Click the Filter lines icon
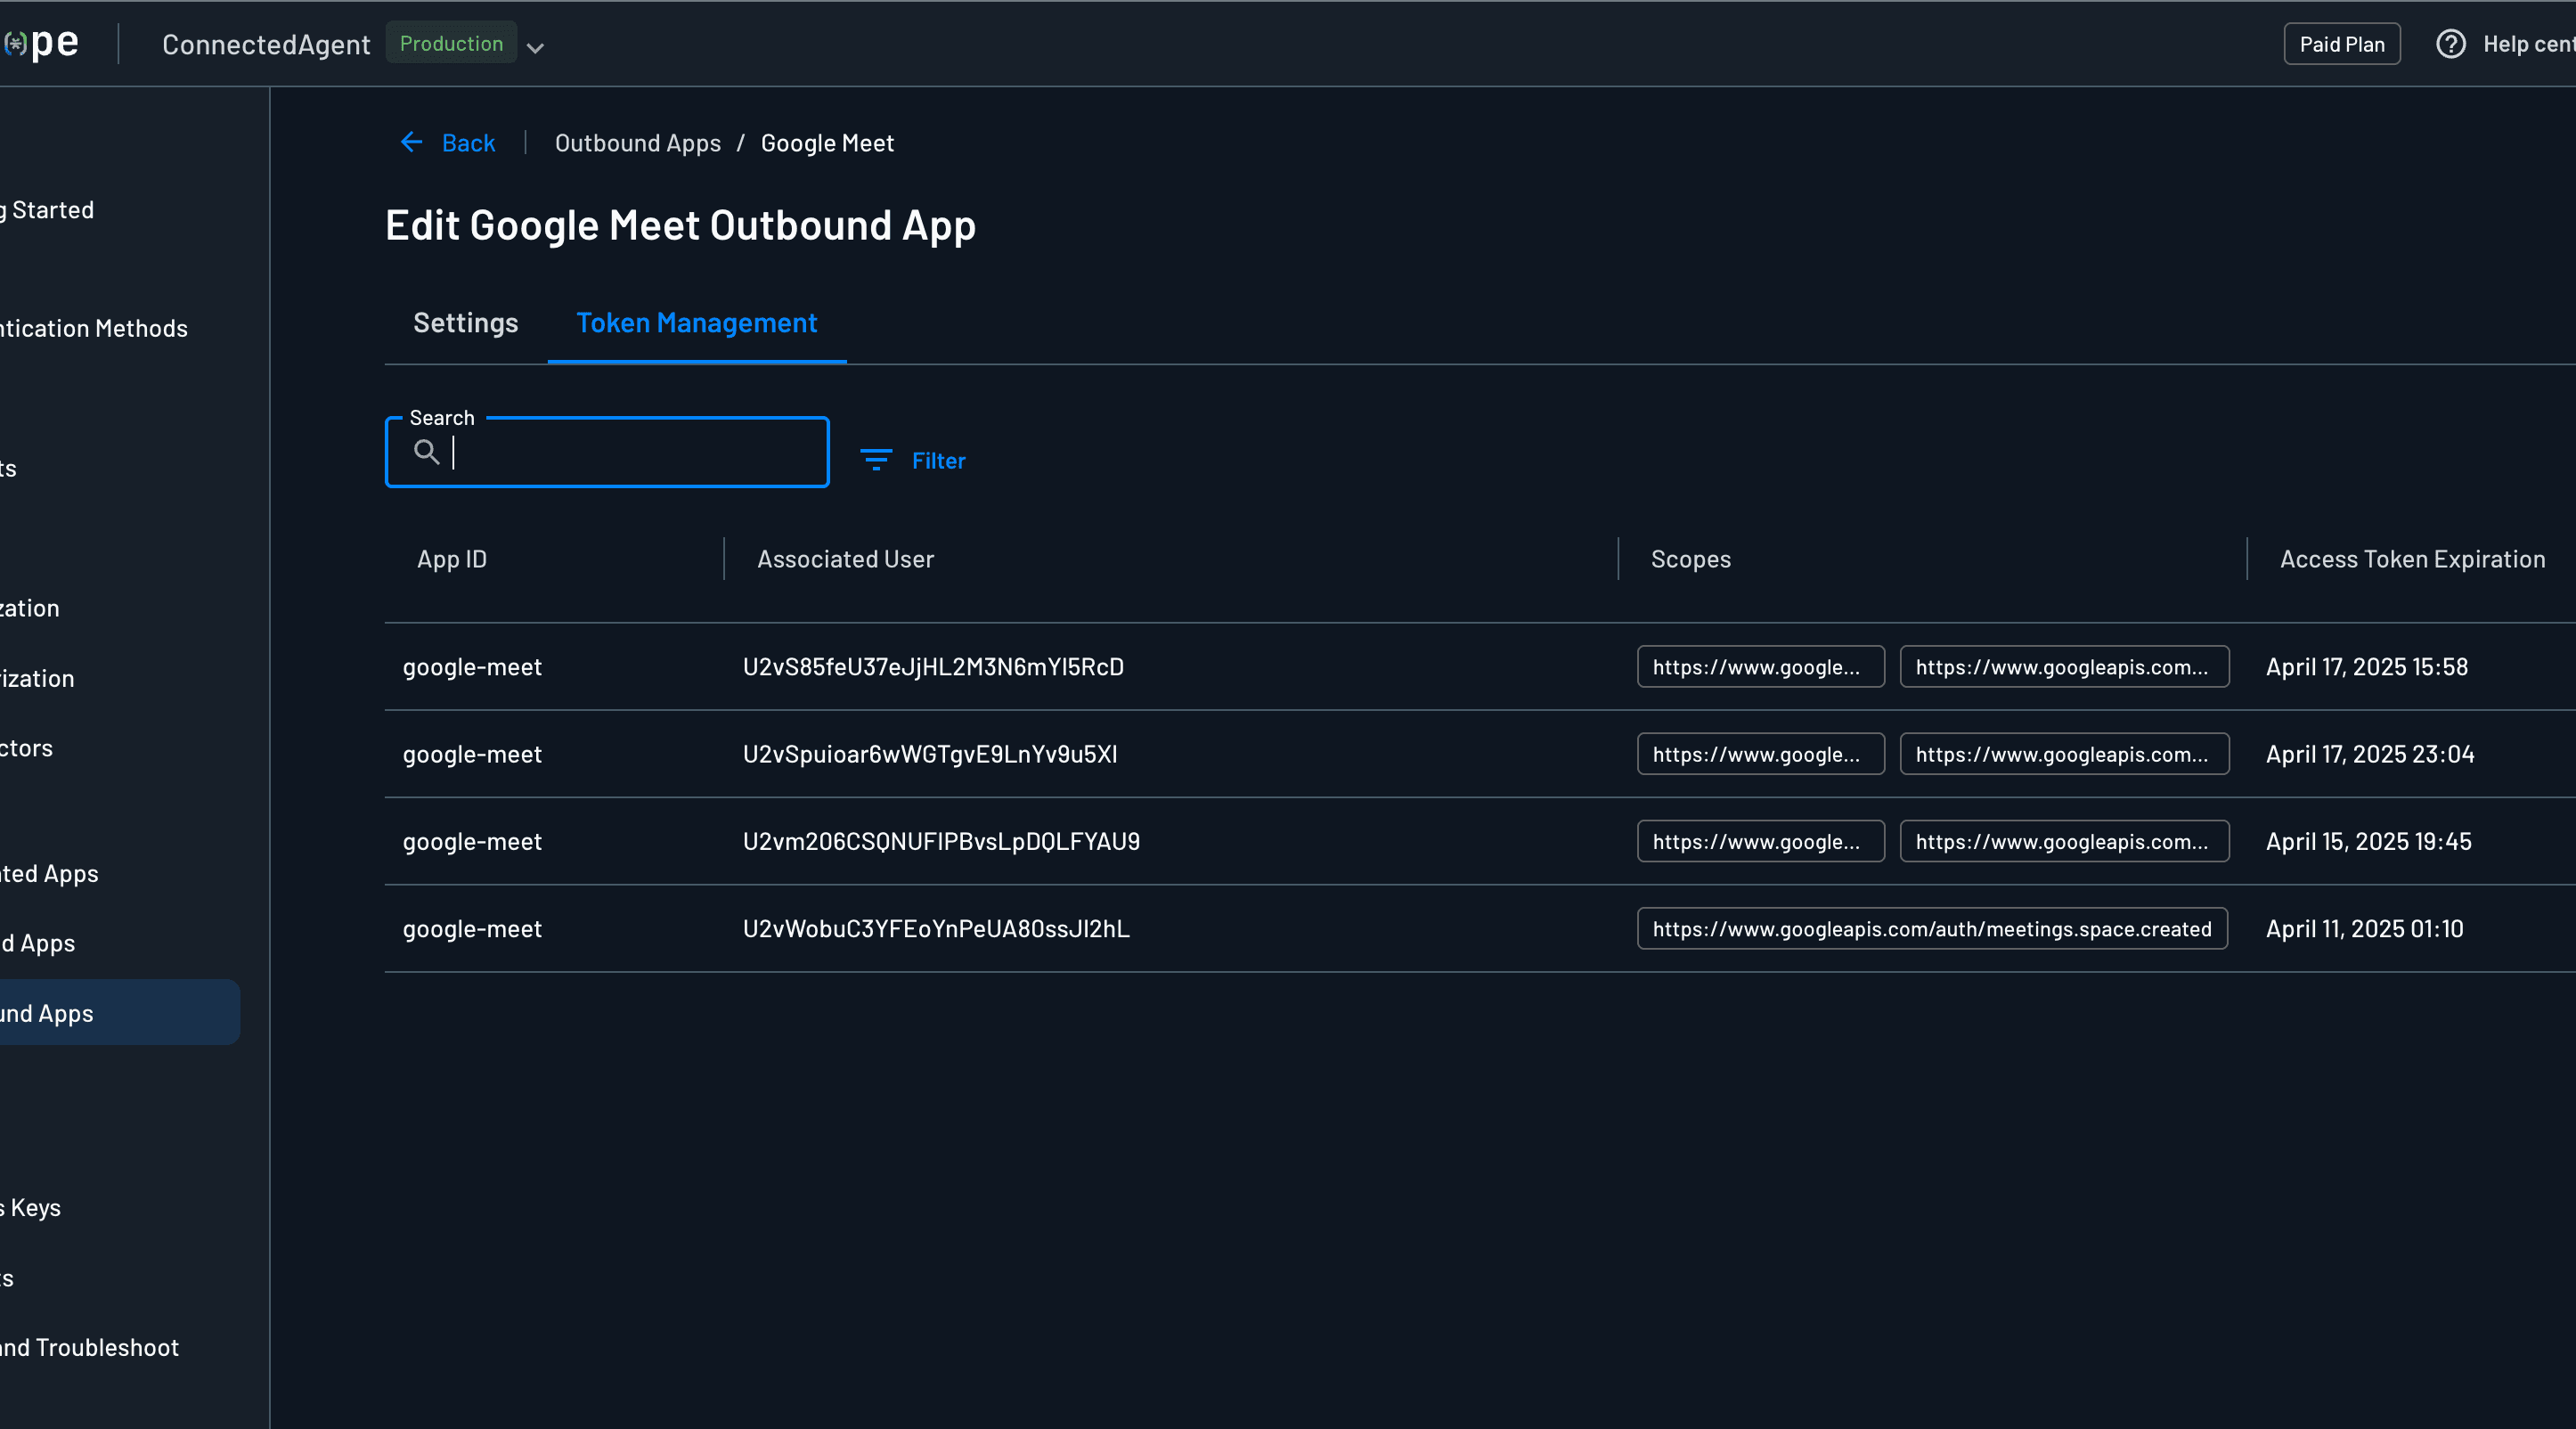The image size is (2576, 1429). coord(876,460)
